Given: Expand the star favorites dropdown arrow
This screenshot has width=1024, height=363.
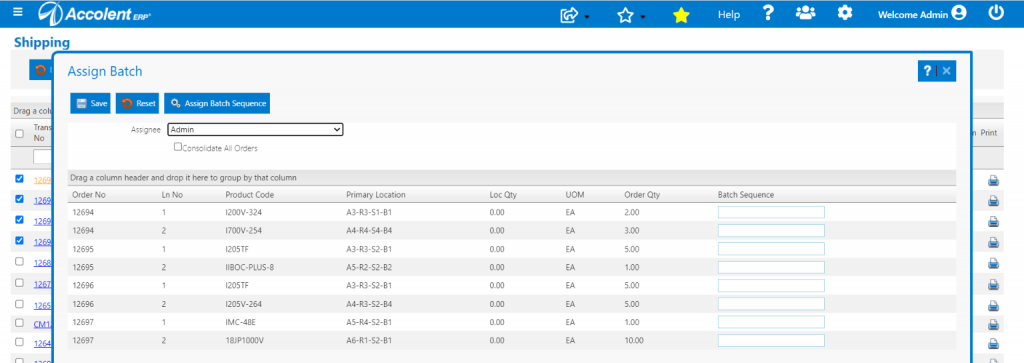Looking at the screenshot, I should click(x=642, y=16).
